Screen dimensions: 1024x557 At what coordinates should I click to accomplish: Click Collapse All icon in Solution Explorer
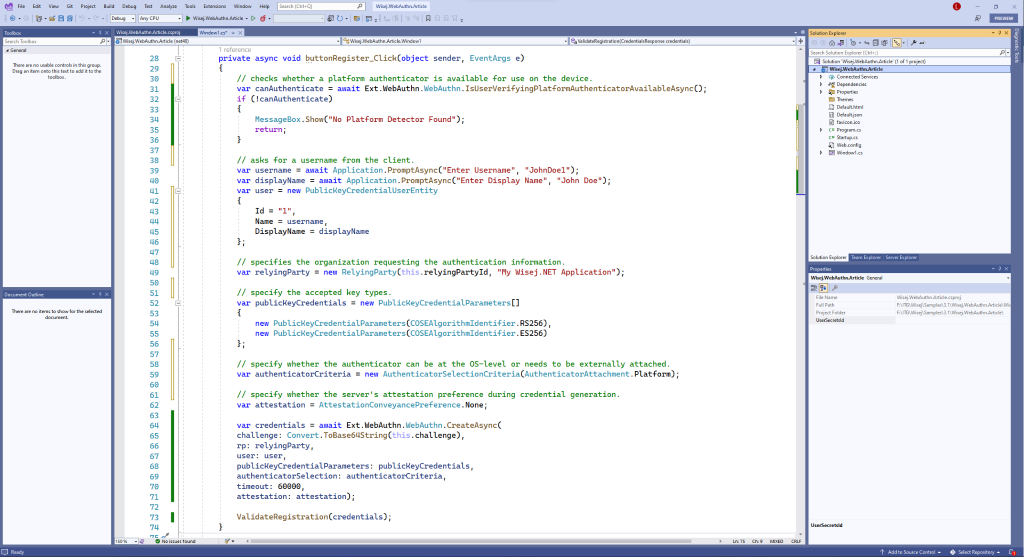(x=876, y=43)
